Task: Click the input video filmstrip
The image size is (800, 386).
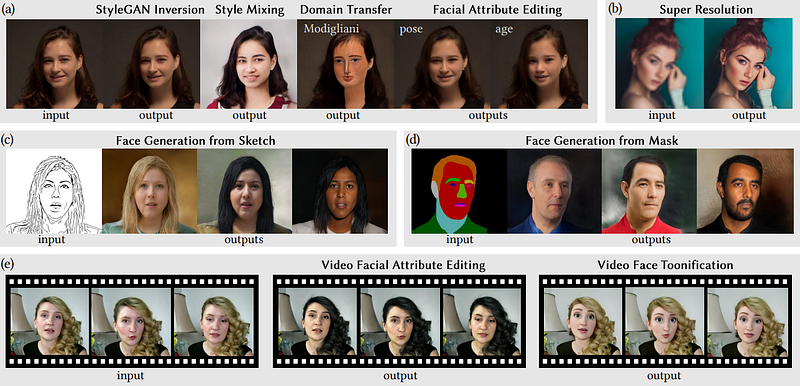Action: click(x=133, y=321)
